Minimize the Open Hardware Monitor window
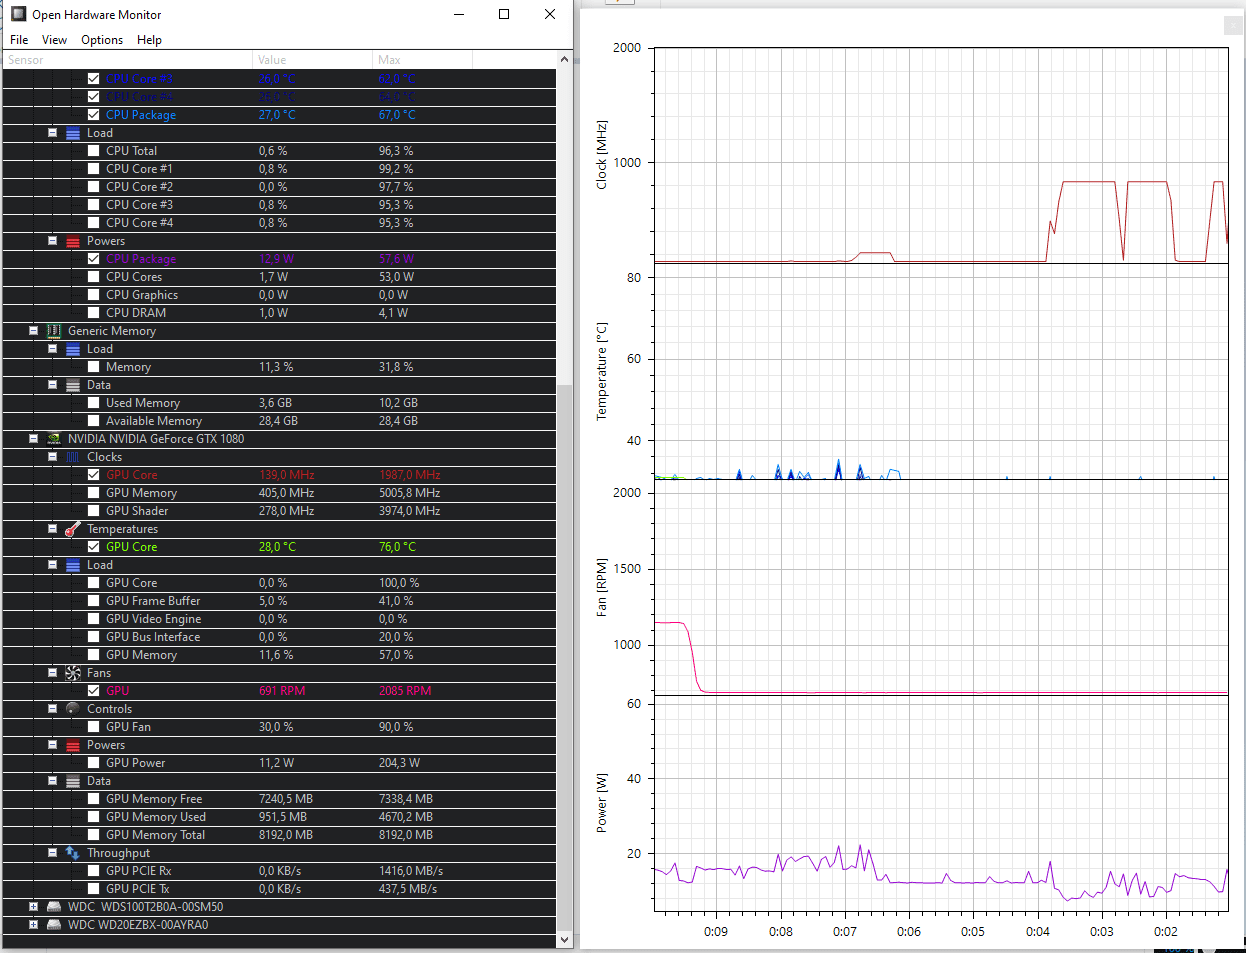Image resolution: width=1246 pixels, height=953 pixels. 459,14
